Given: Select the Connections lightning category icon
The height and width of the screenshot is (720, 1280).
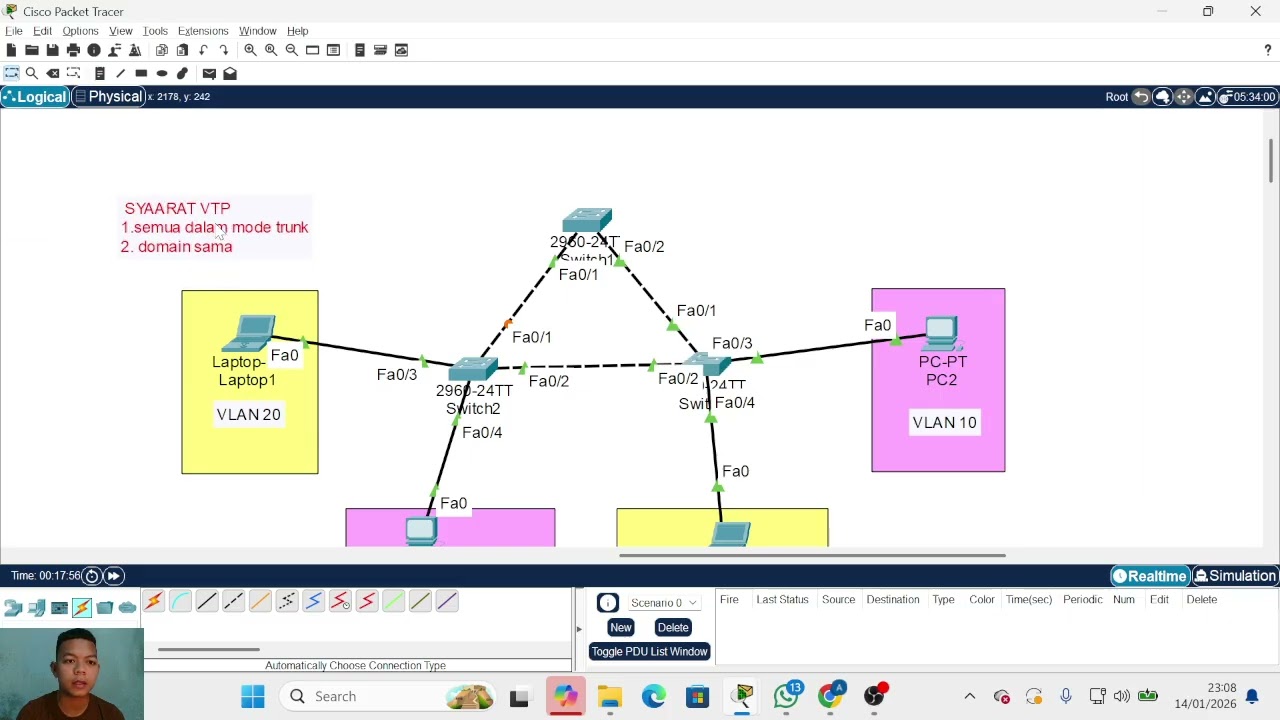Looking at the screenshot, I should coord(82,607).
